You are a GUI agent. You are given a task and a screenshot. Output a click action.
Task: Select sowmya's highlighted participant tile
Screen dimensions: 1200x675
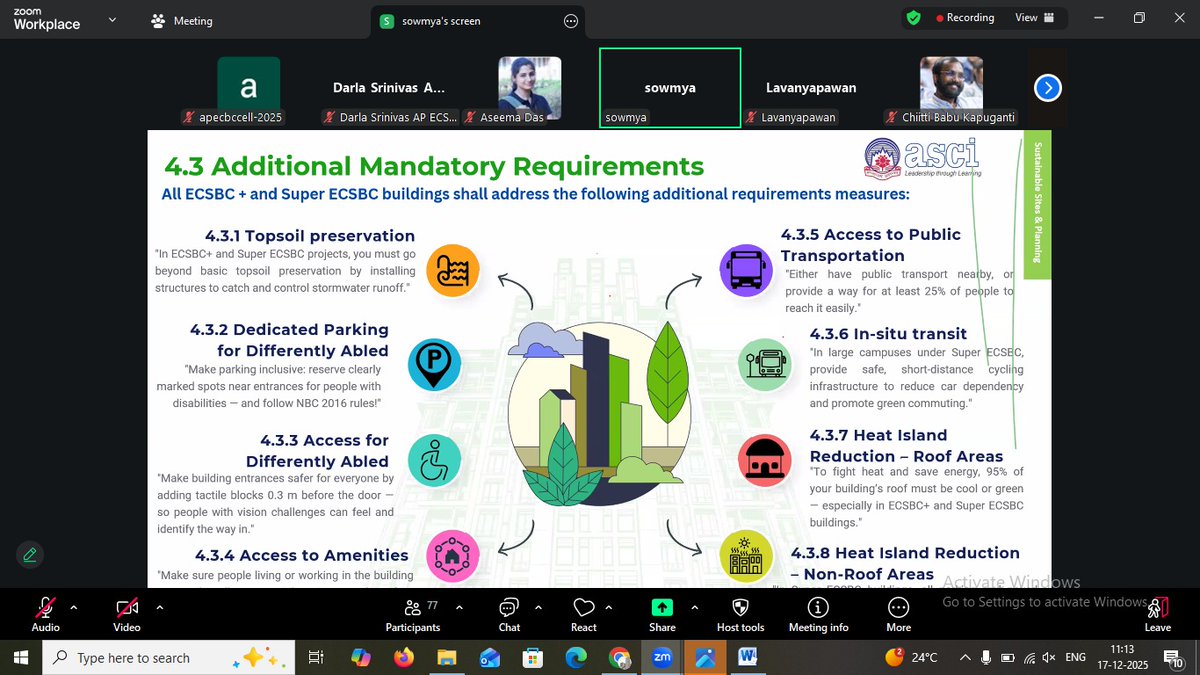(x=670, y=89)
